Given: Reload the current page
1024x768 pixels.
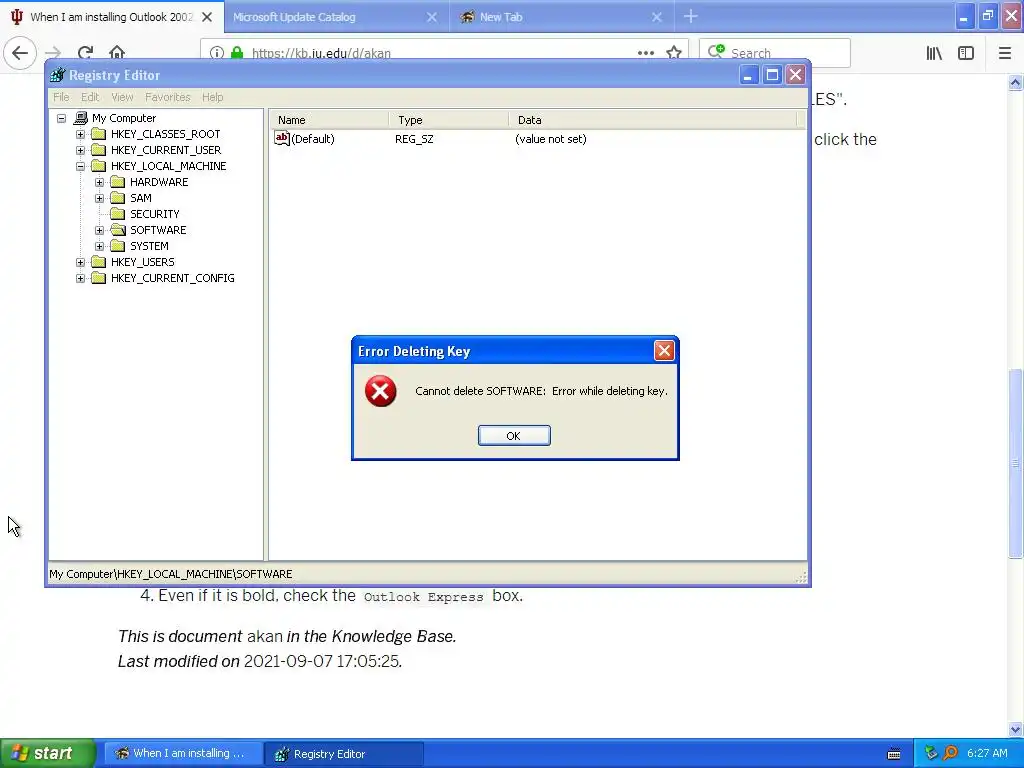Looking at the screenshot, I should tap(86, 53).
